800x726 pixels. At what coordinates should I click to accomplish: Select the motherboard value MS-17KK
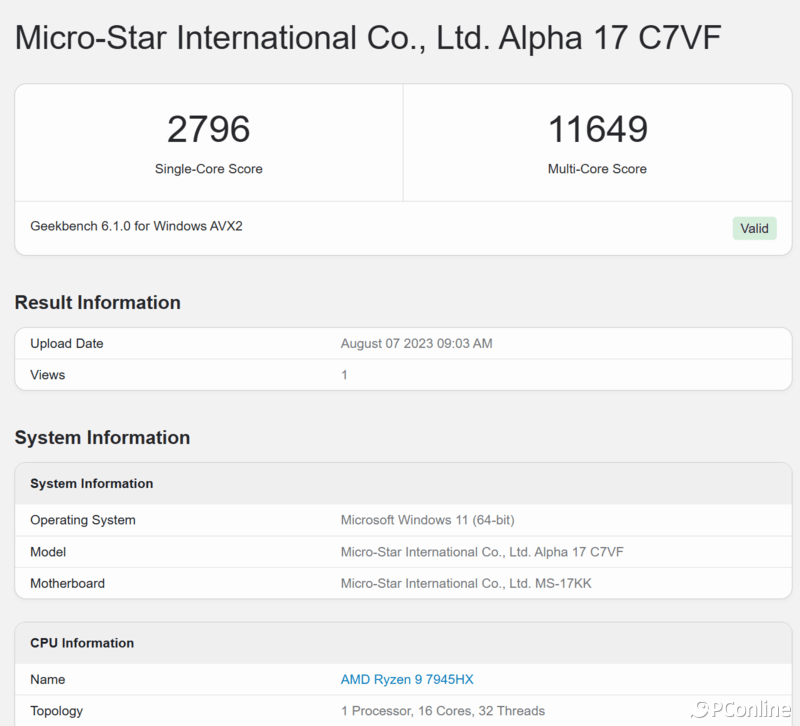point(466,584)
